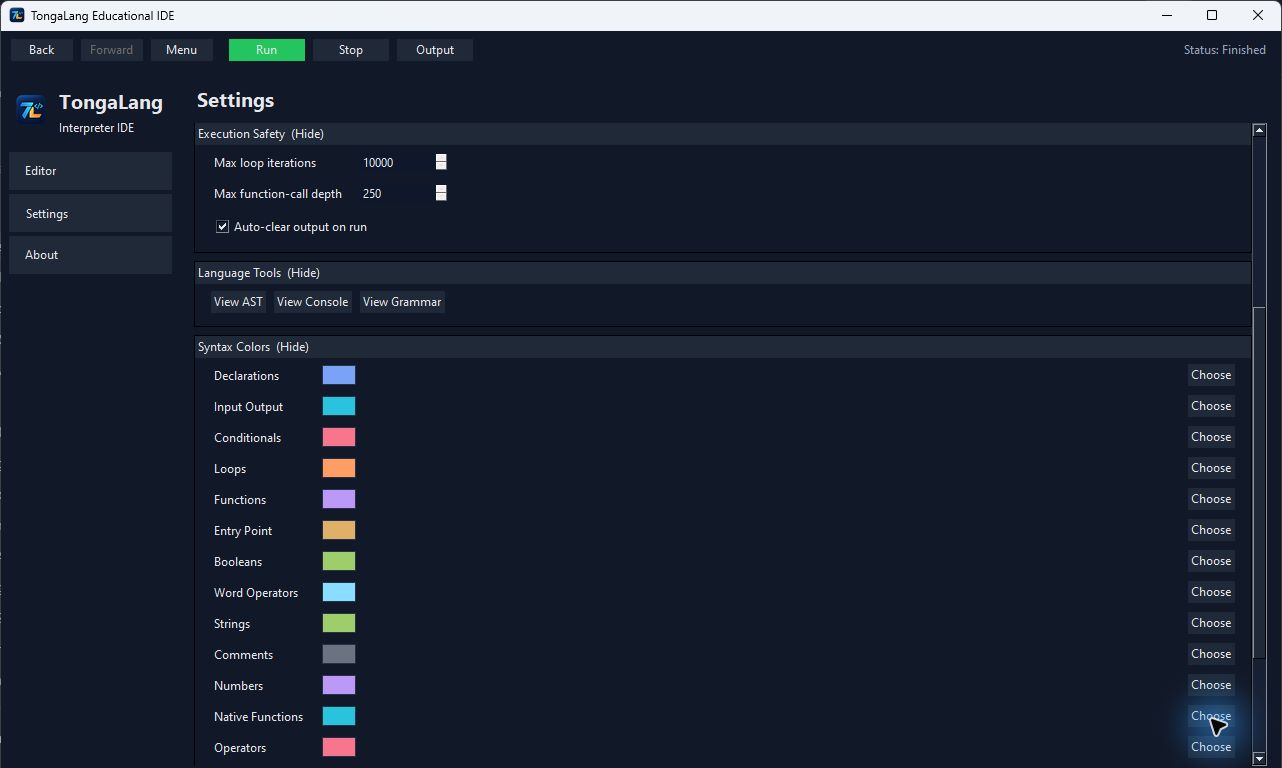Image resolution: width=1282 pixels, height=768 pixels.
Task: Open the Editor page in the sidebar
Action: (91, 171)
